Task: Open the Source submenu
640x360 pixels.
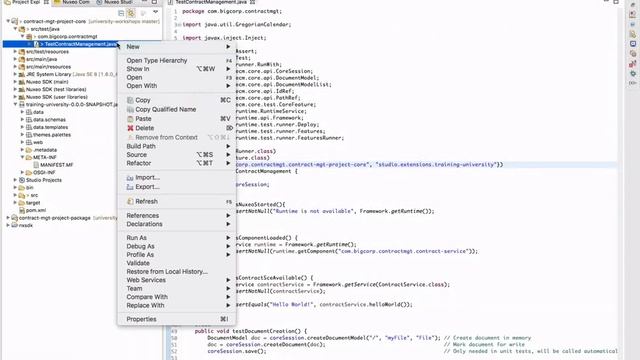Action: coord(177,155)
